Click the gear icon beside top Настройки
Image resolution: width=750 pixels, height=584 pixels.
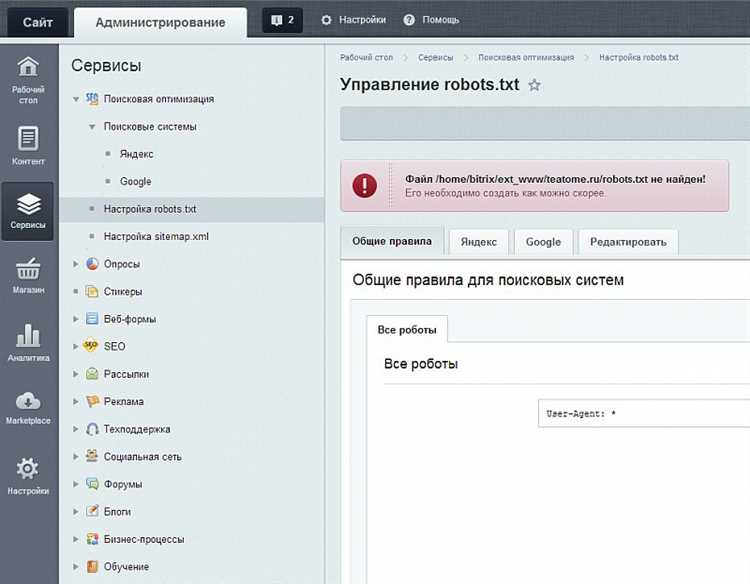[x=326, y=20]
